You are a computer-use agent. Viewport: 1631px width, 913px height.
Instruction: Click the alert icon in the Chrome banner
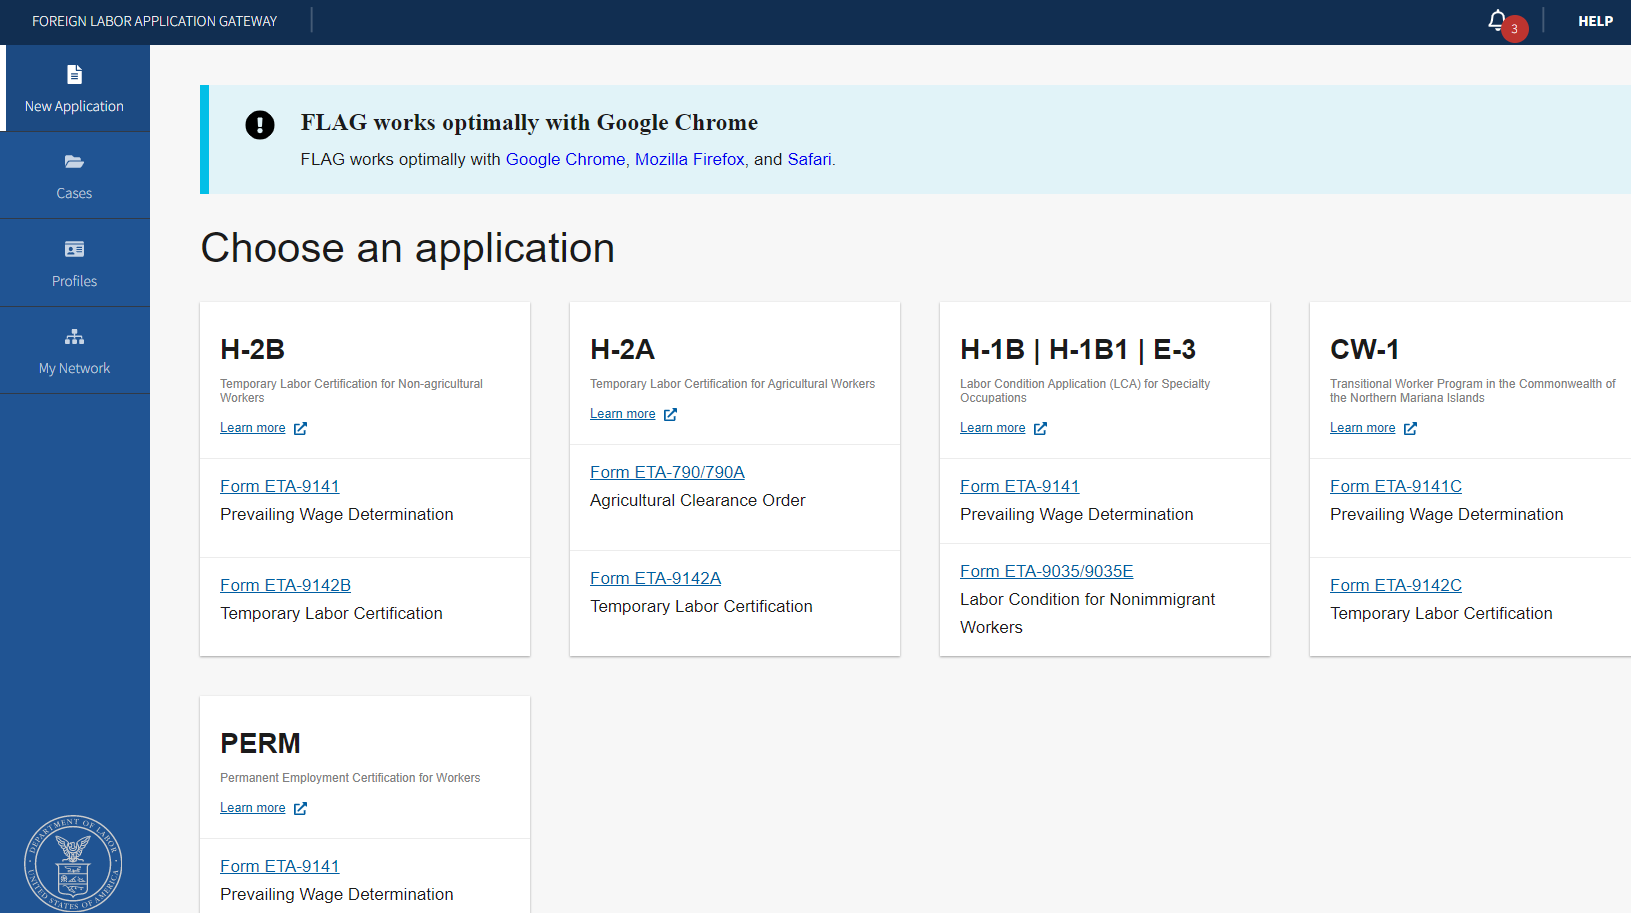pos(260,125)
